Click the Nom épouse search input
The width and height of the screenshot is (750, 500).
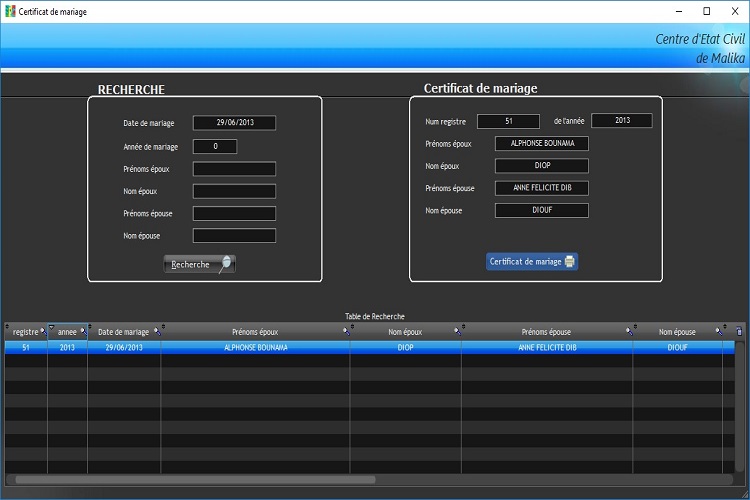(x=233, y=236)
